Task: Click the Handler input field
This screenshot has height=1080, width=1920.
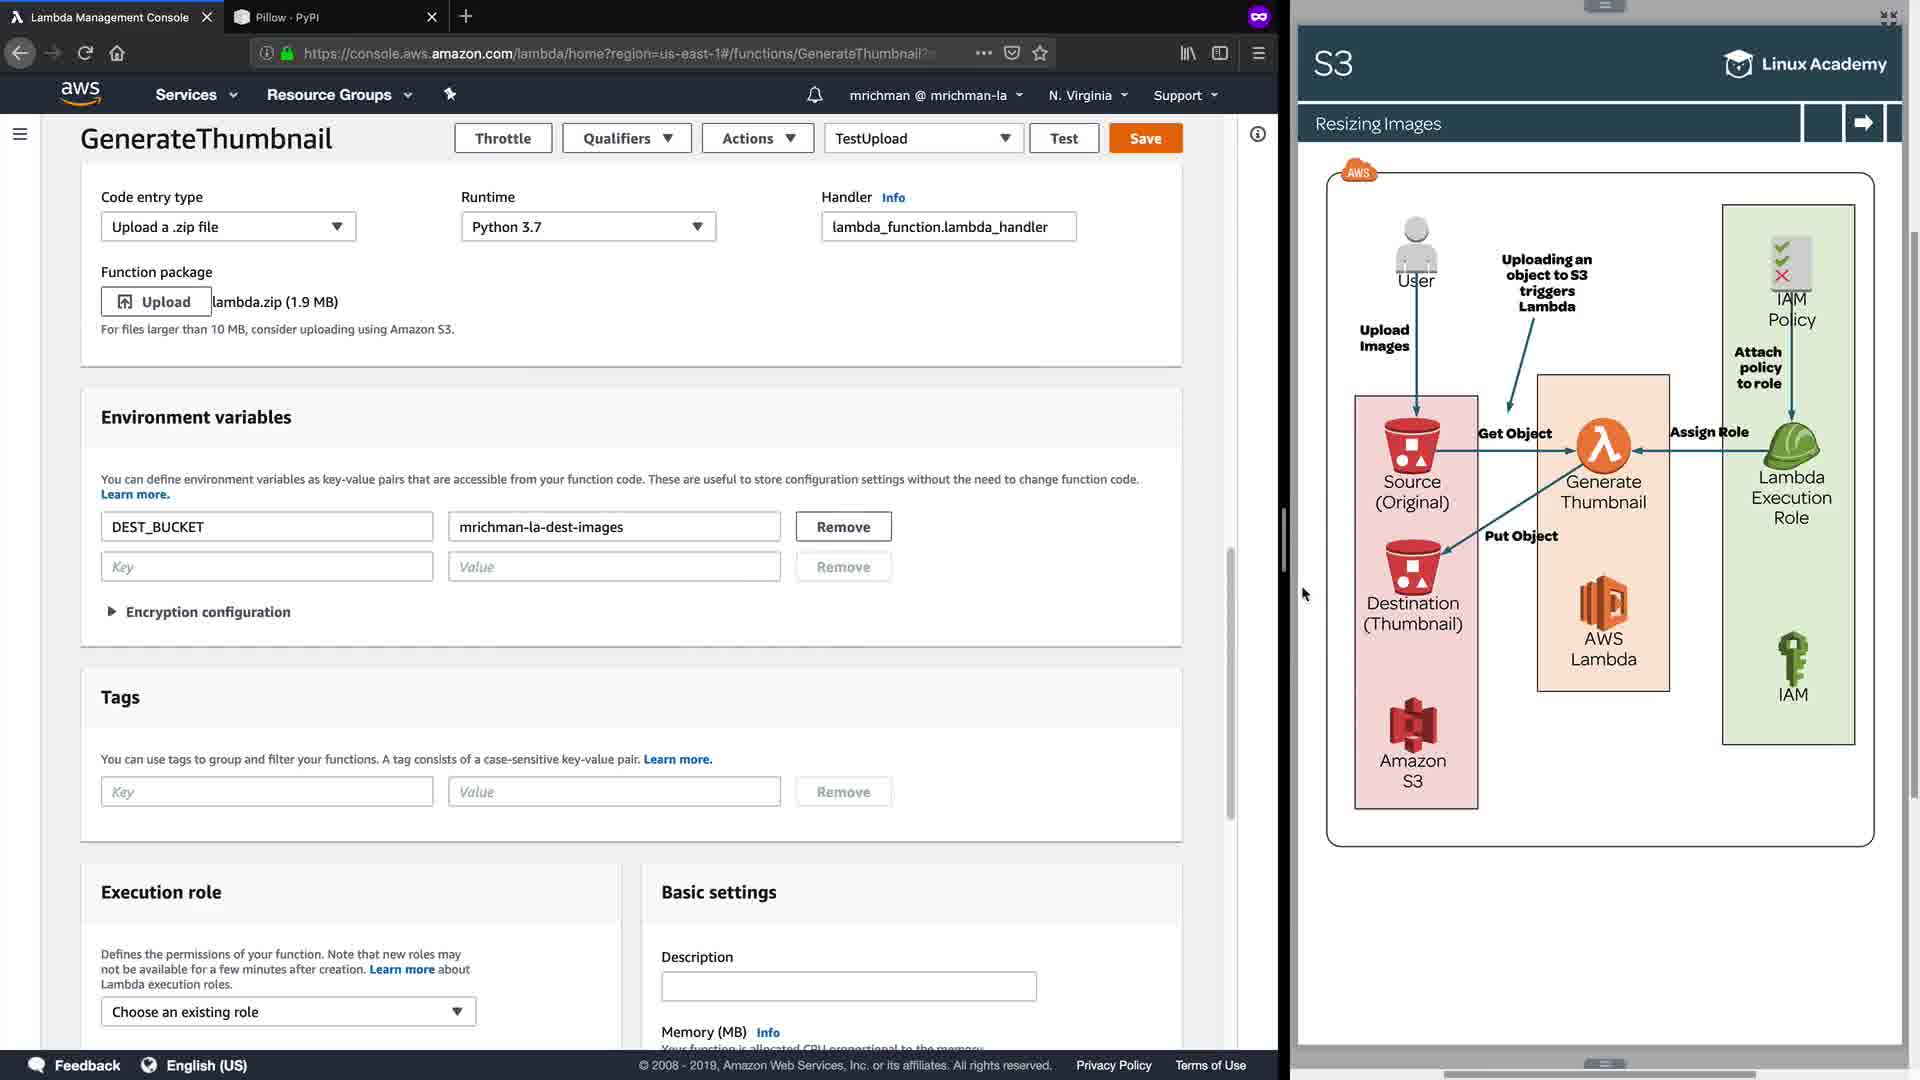Action: coord(948,227)
